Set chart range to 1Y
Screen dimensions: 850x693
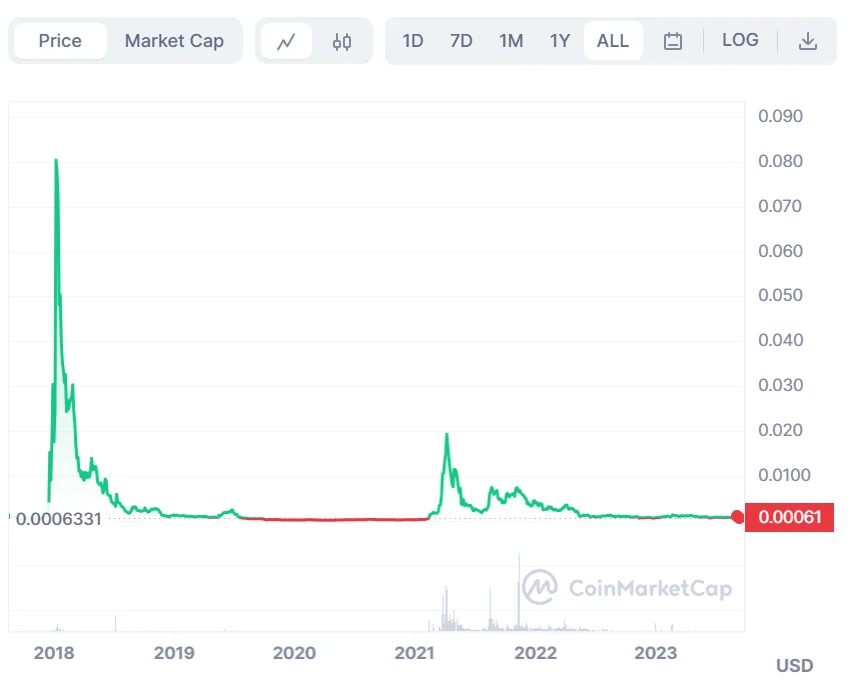(560, 41)
